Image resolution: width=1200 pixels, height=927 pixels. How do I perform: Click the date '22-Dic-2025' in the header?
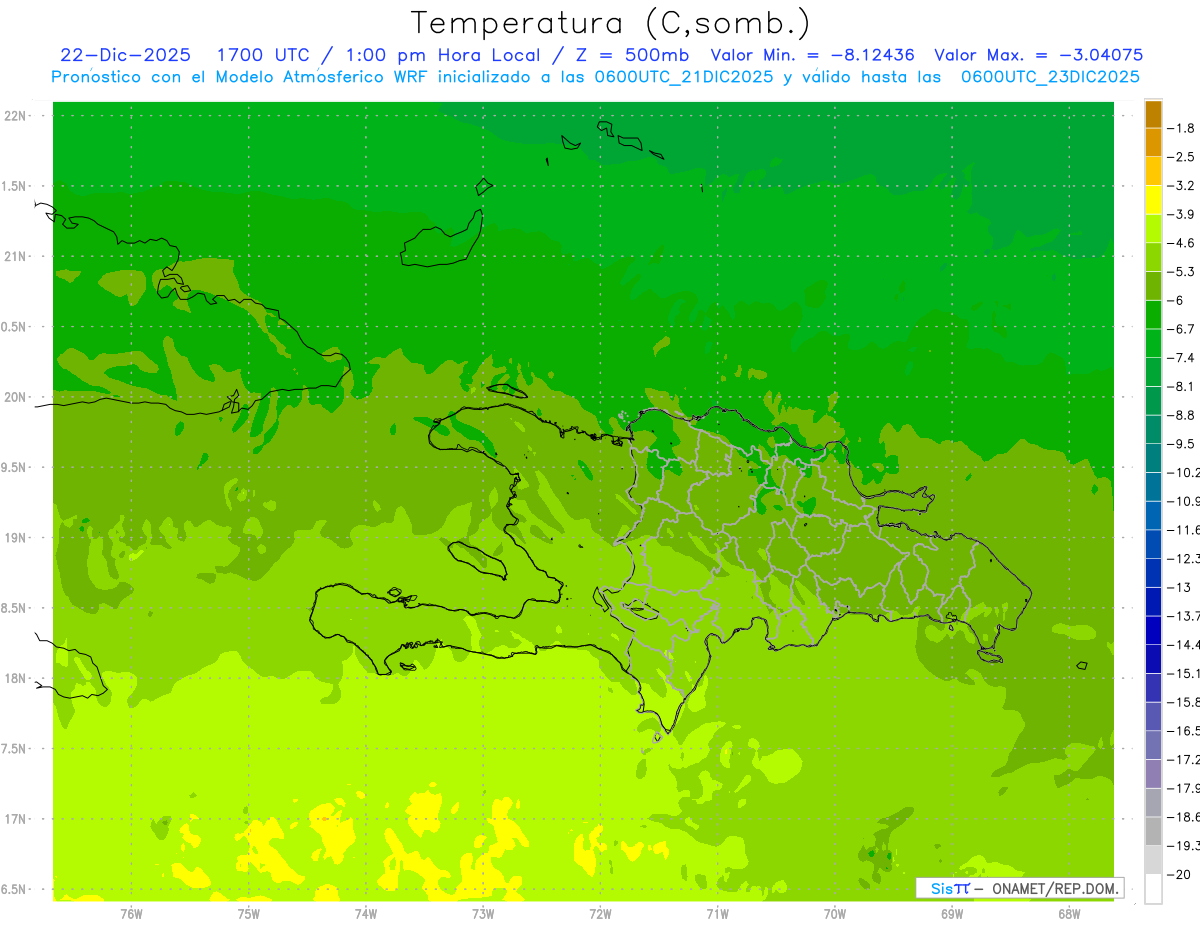click(x=125, y=55)
